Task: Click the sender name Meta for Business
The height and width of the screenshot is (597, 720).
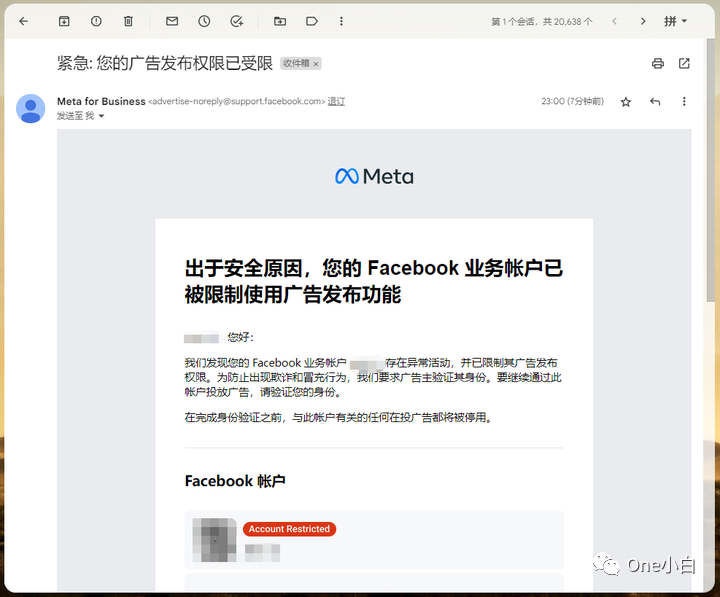Action: tap(101, 101)
